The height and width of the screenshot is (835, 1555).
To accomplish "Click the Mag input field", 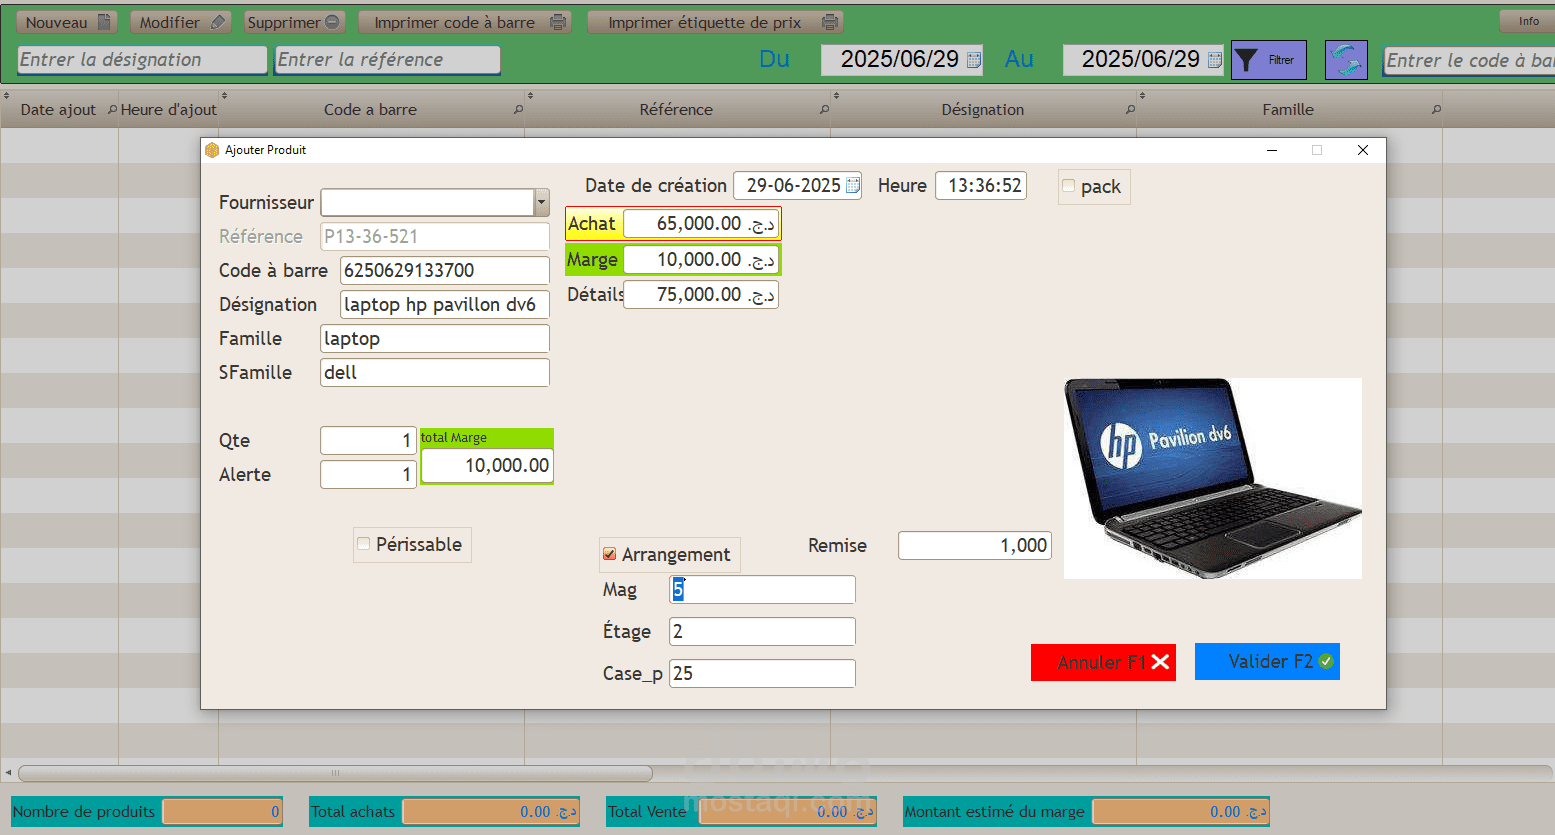I will [762, 589].
